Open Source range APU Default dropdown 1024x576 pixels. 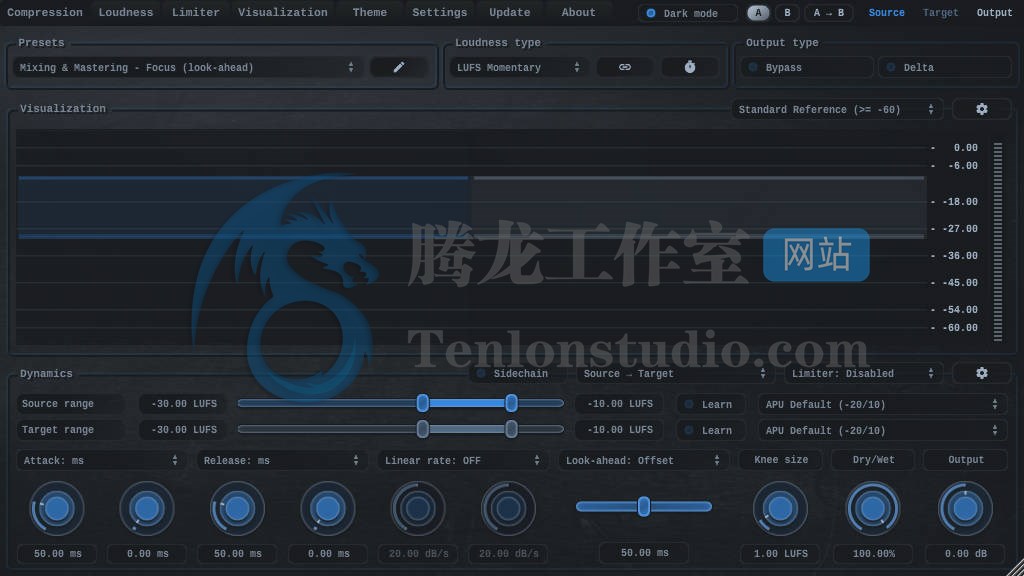(882, 404)
